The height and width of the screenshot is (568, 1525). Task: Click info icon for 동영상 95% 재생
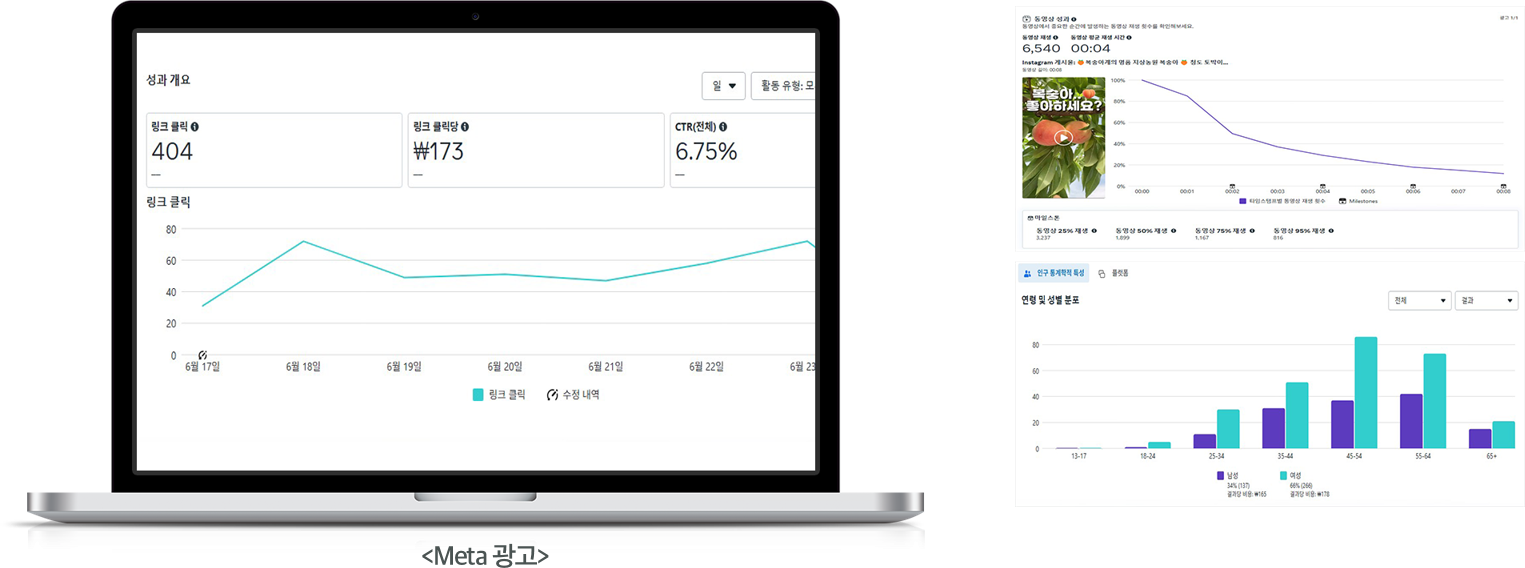pos(1331,231)
